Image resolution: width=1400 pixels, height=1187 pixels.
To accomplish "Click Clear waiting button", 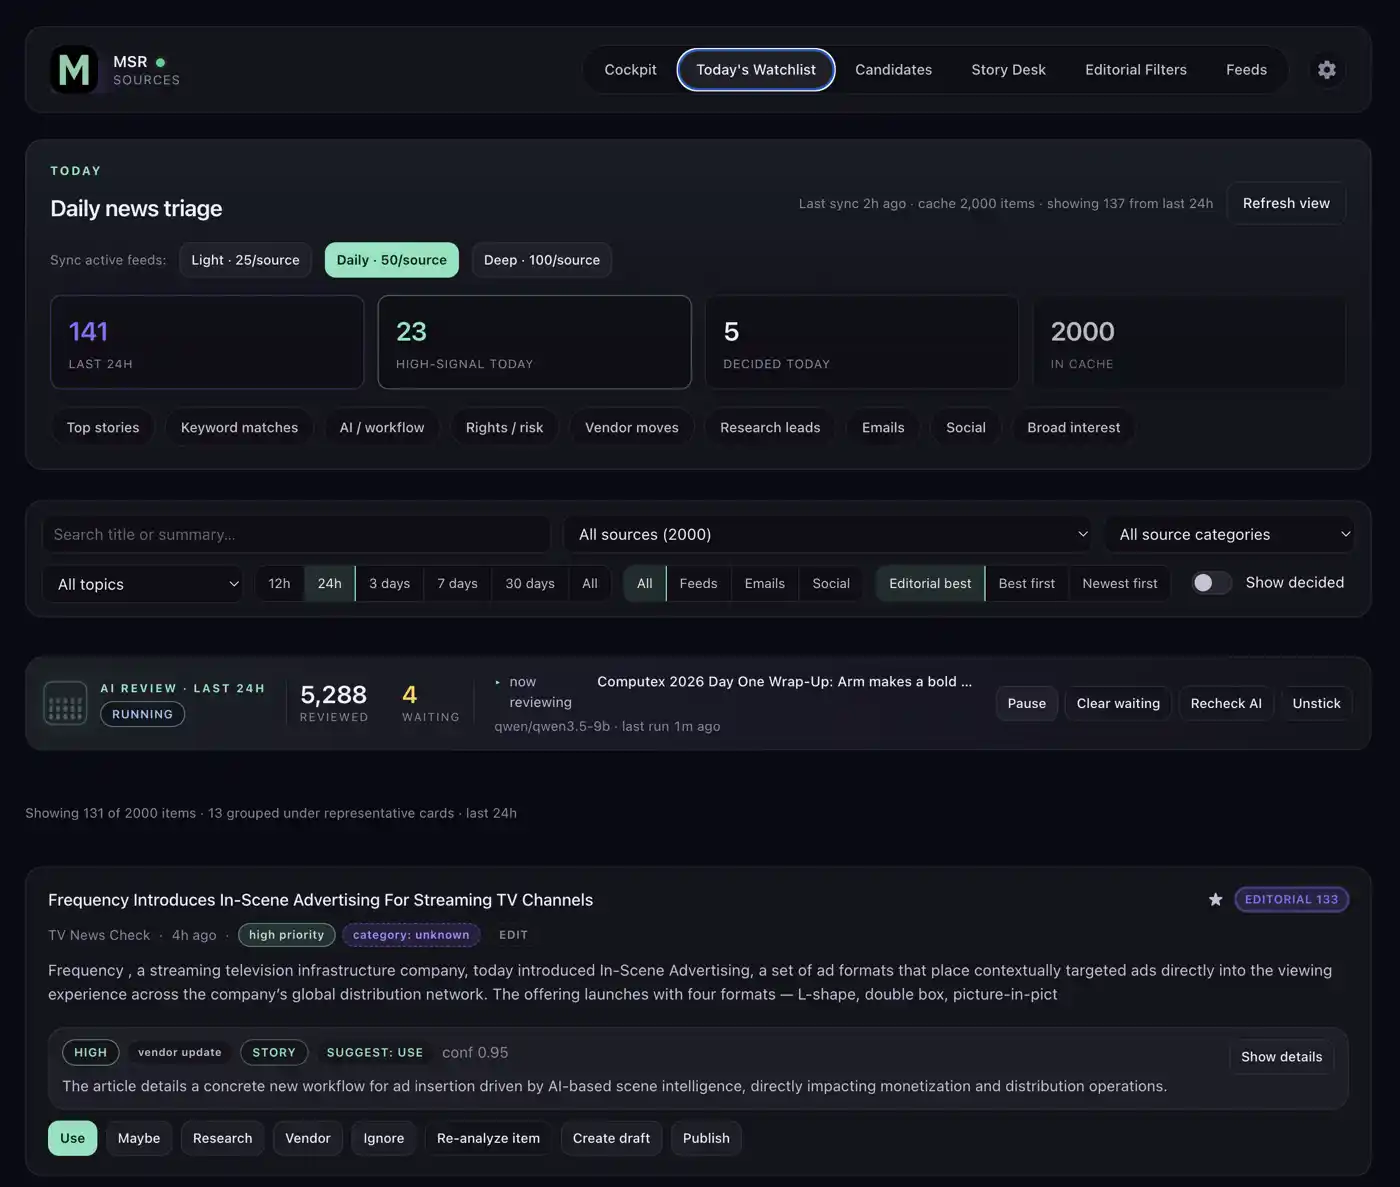I will tap(1118, 703).
